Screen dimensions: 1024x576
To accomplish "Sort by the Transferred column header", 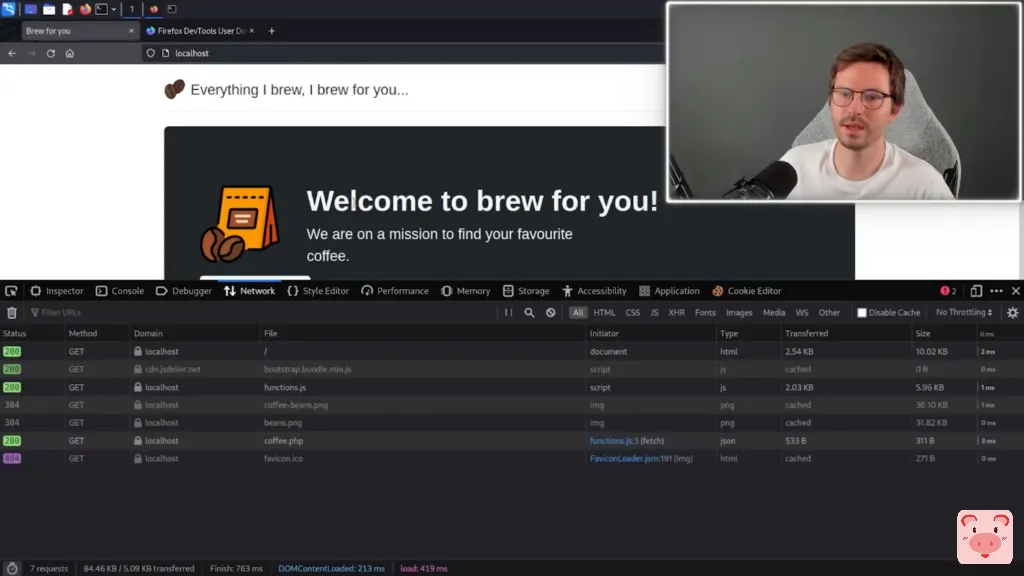I will pyautogui.click(x=846, y=334).
